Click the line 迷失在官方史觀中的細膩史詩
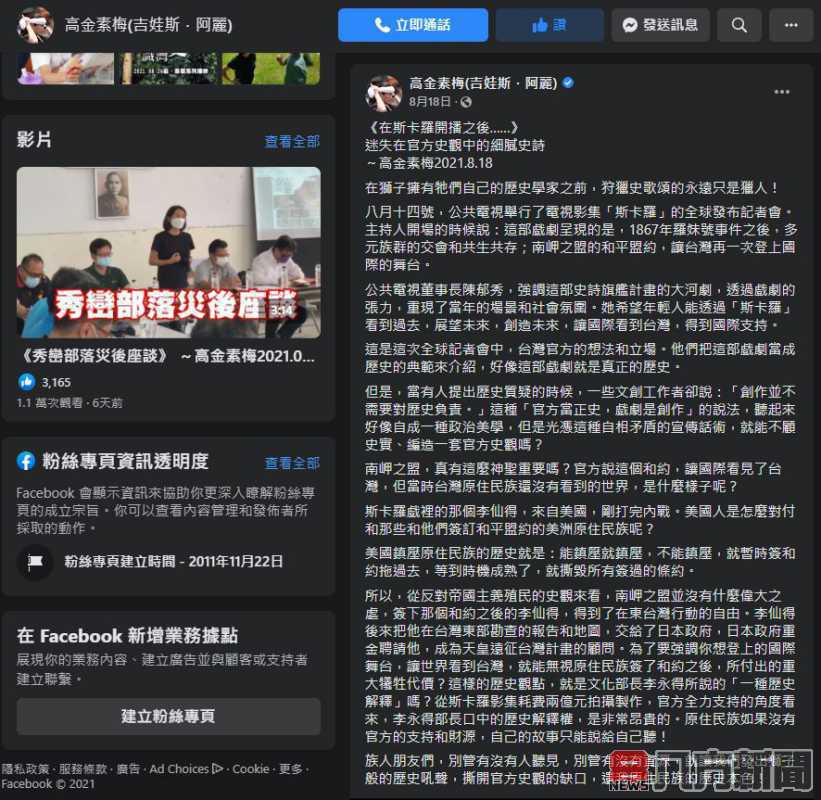The height and width of the screenshot is (800, 821). (x=454, y=145)
